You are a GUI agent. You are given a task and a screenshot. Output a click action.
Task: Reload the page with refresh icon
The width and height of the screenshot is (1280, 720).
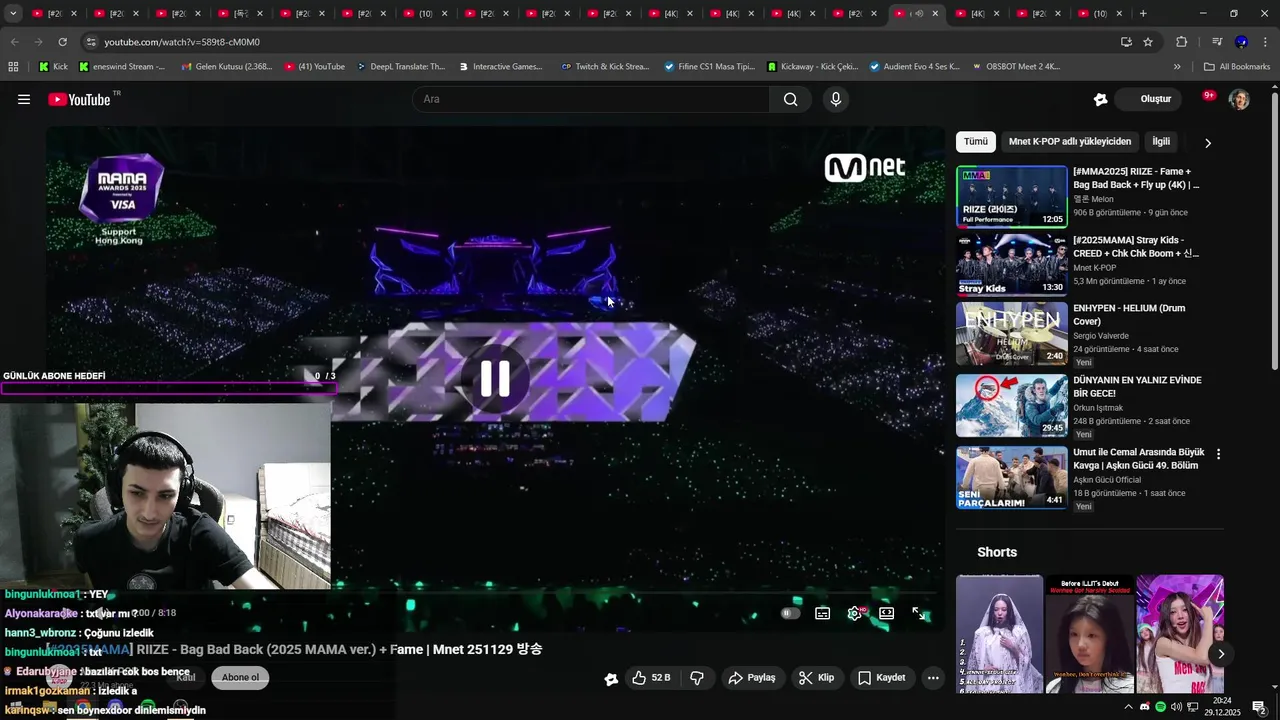(x=62, y=42)
